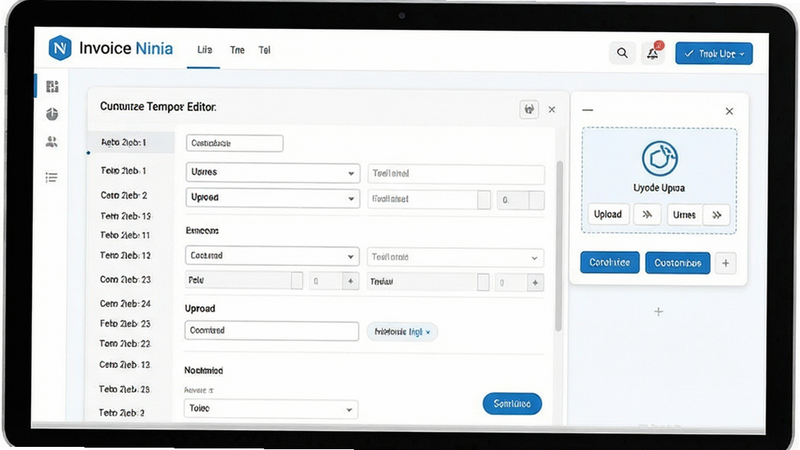Click the Umes button in side panel
Image resolution: width=800 pixels, height=450 pixels.
(x=684, y=215)
